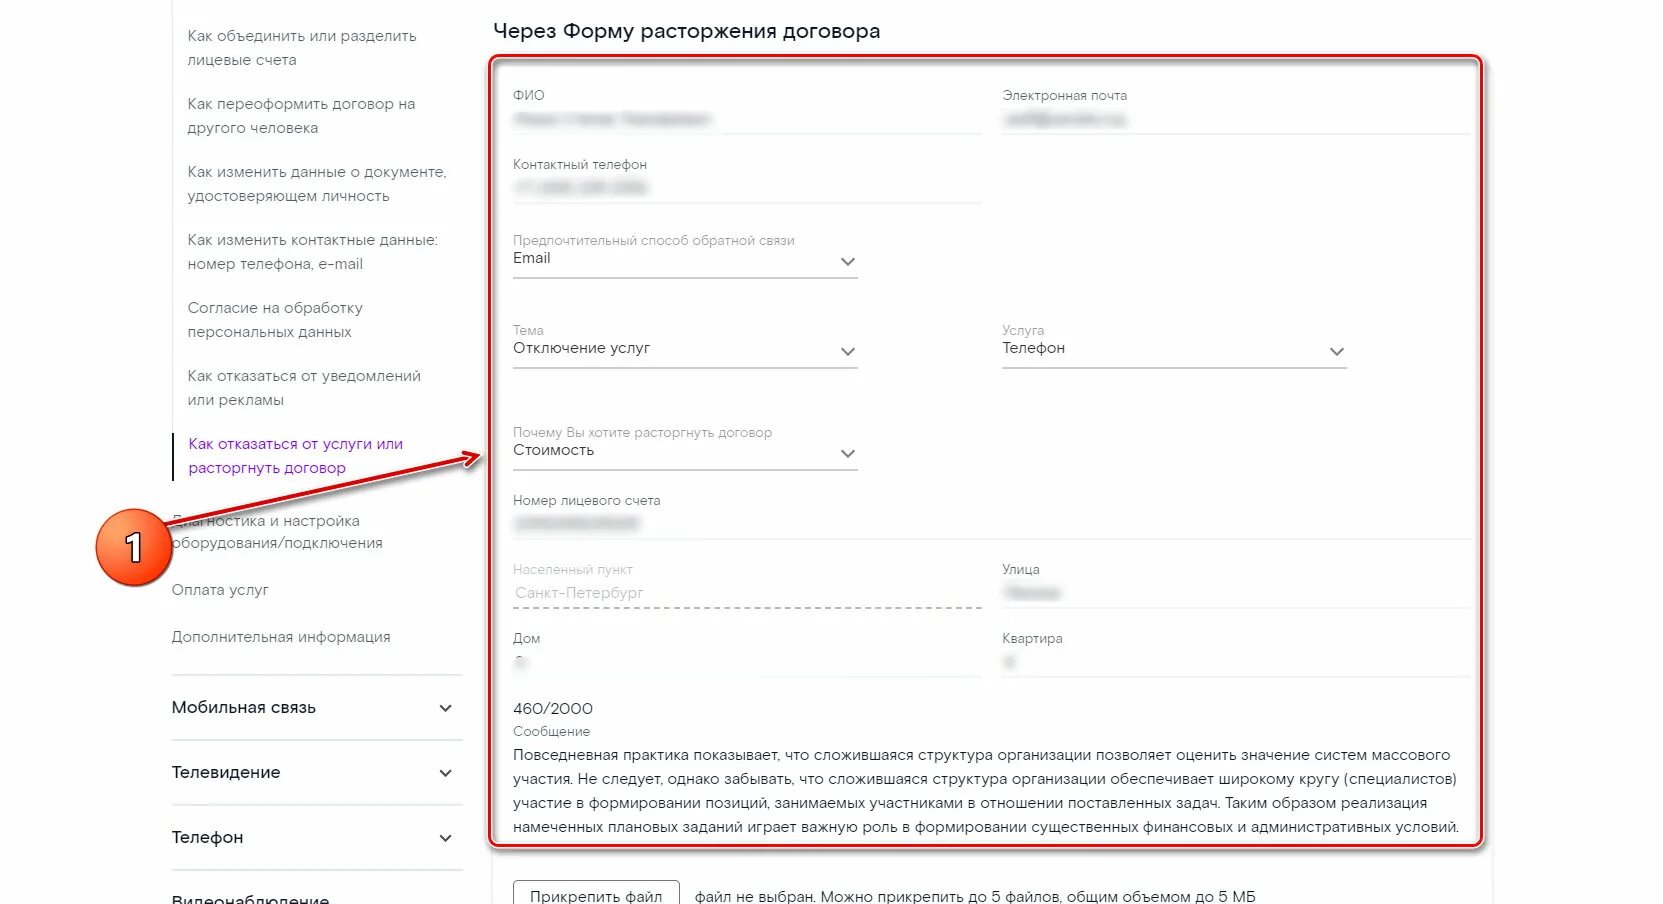Open personal data processing consent link
The width and height of the screenshot is (1663, 904).
point(275,320)
